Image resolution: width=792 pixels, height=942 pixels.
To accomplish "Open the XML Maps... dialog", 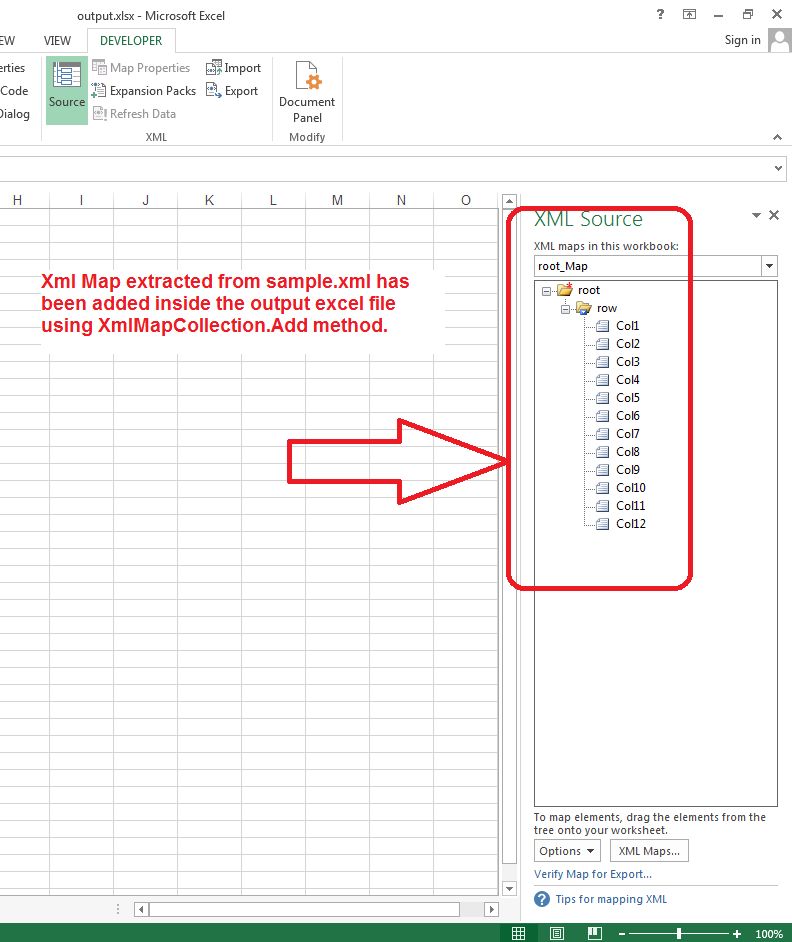I will click(649, 851).
